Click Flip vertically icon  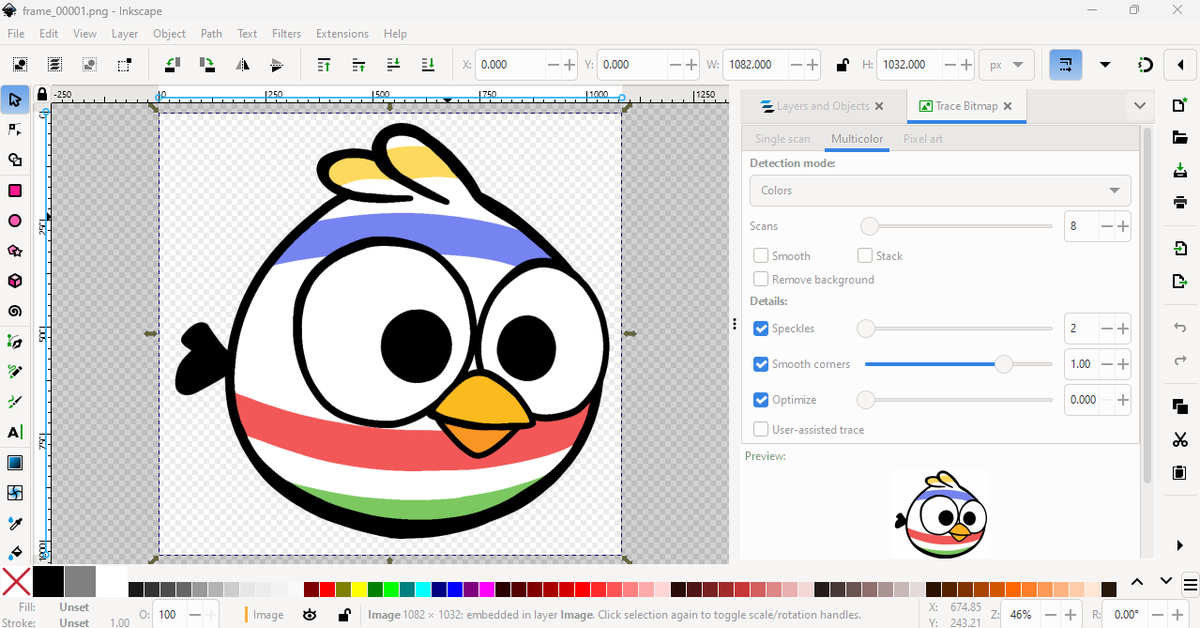coord(277,64)
